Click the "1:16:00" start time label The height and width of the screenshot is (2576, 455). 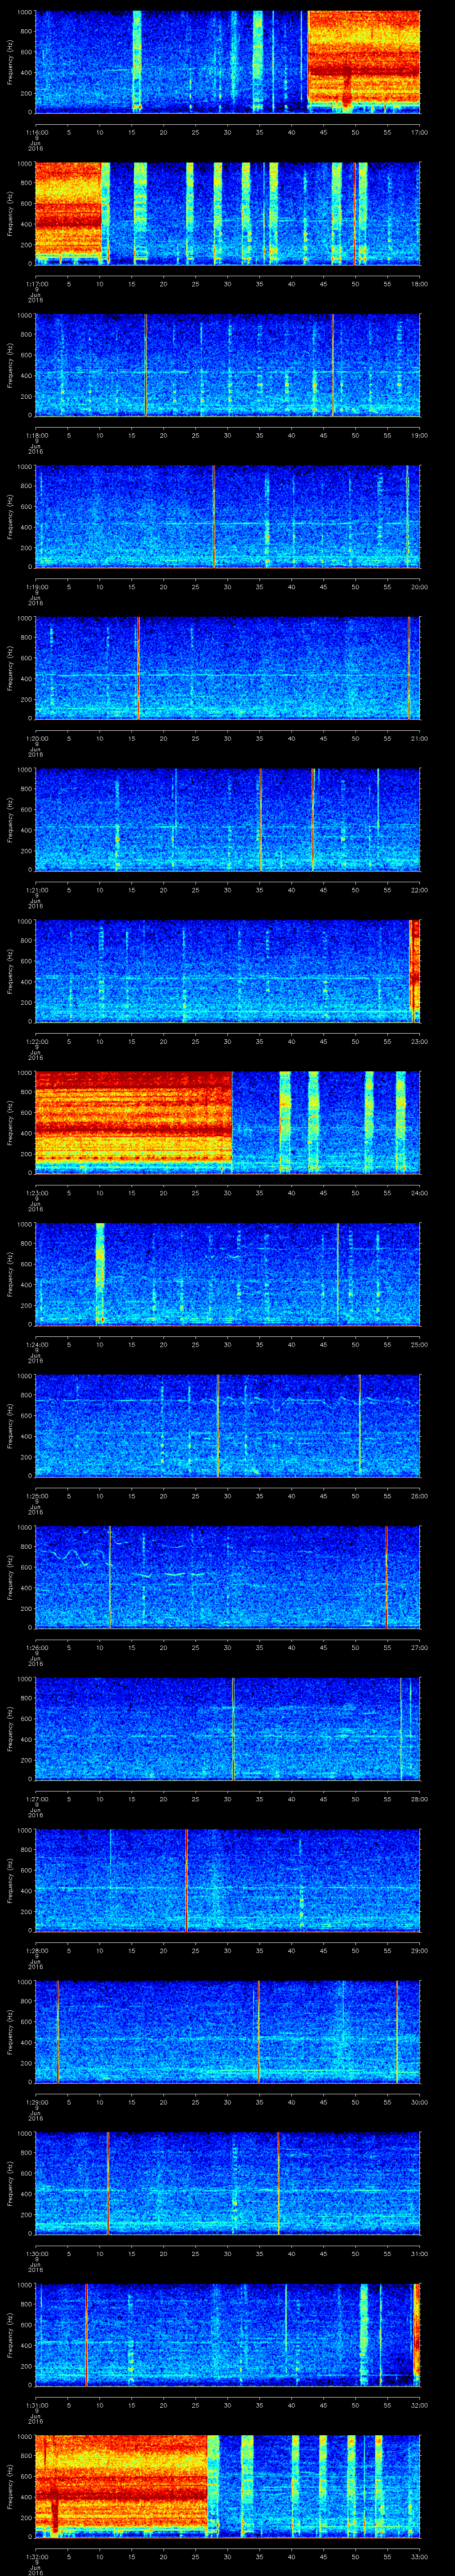click(36, 132)
